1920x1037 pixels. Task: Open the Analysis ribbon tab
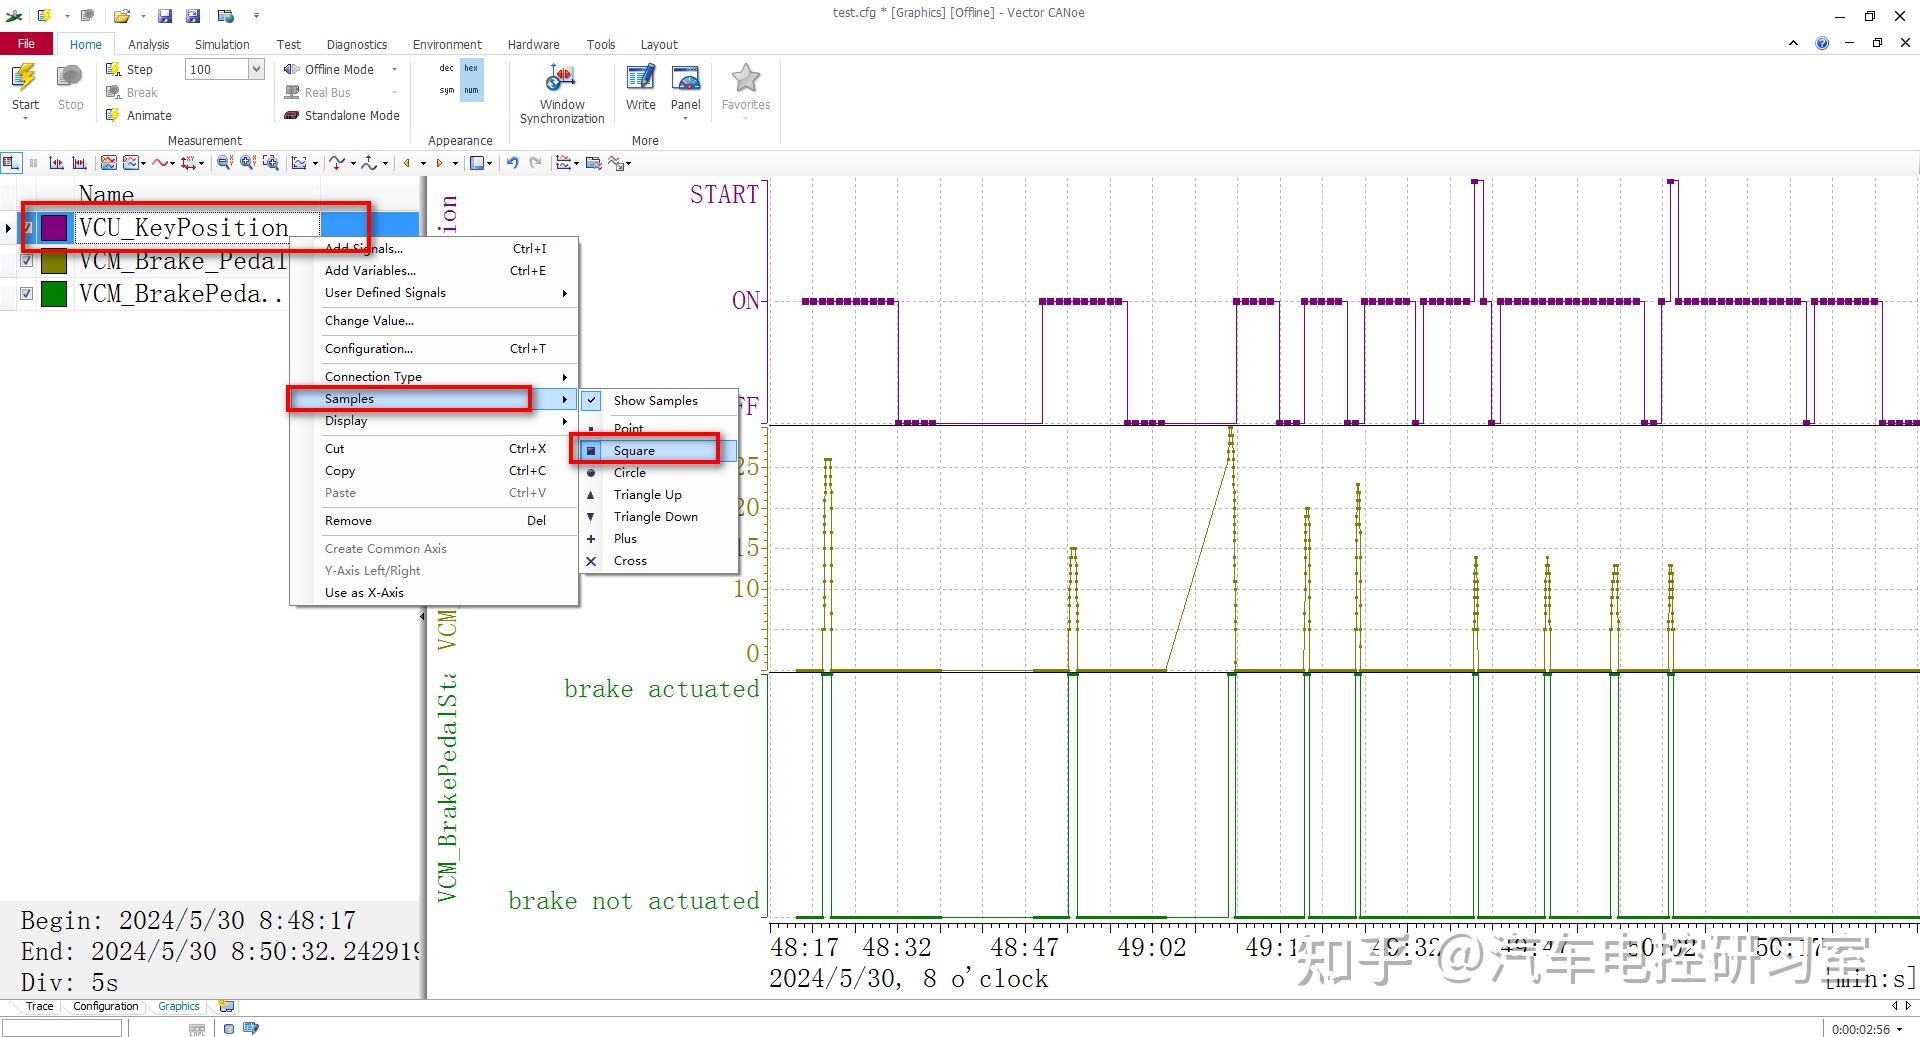(148, 44)
